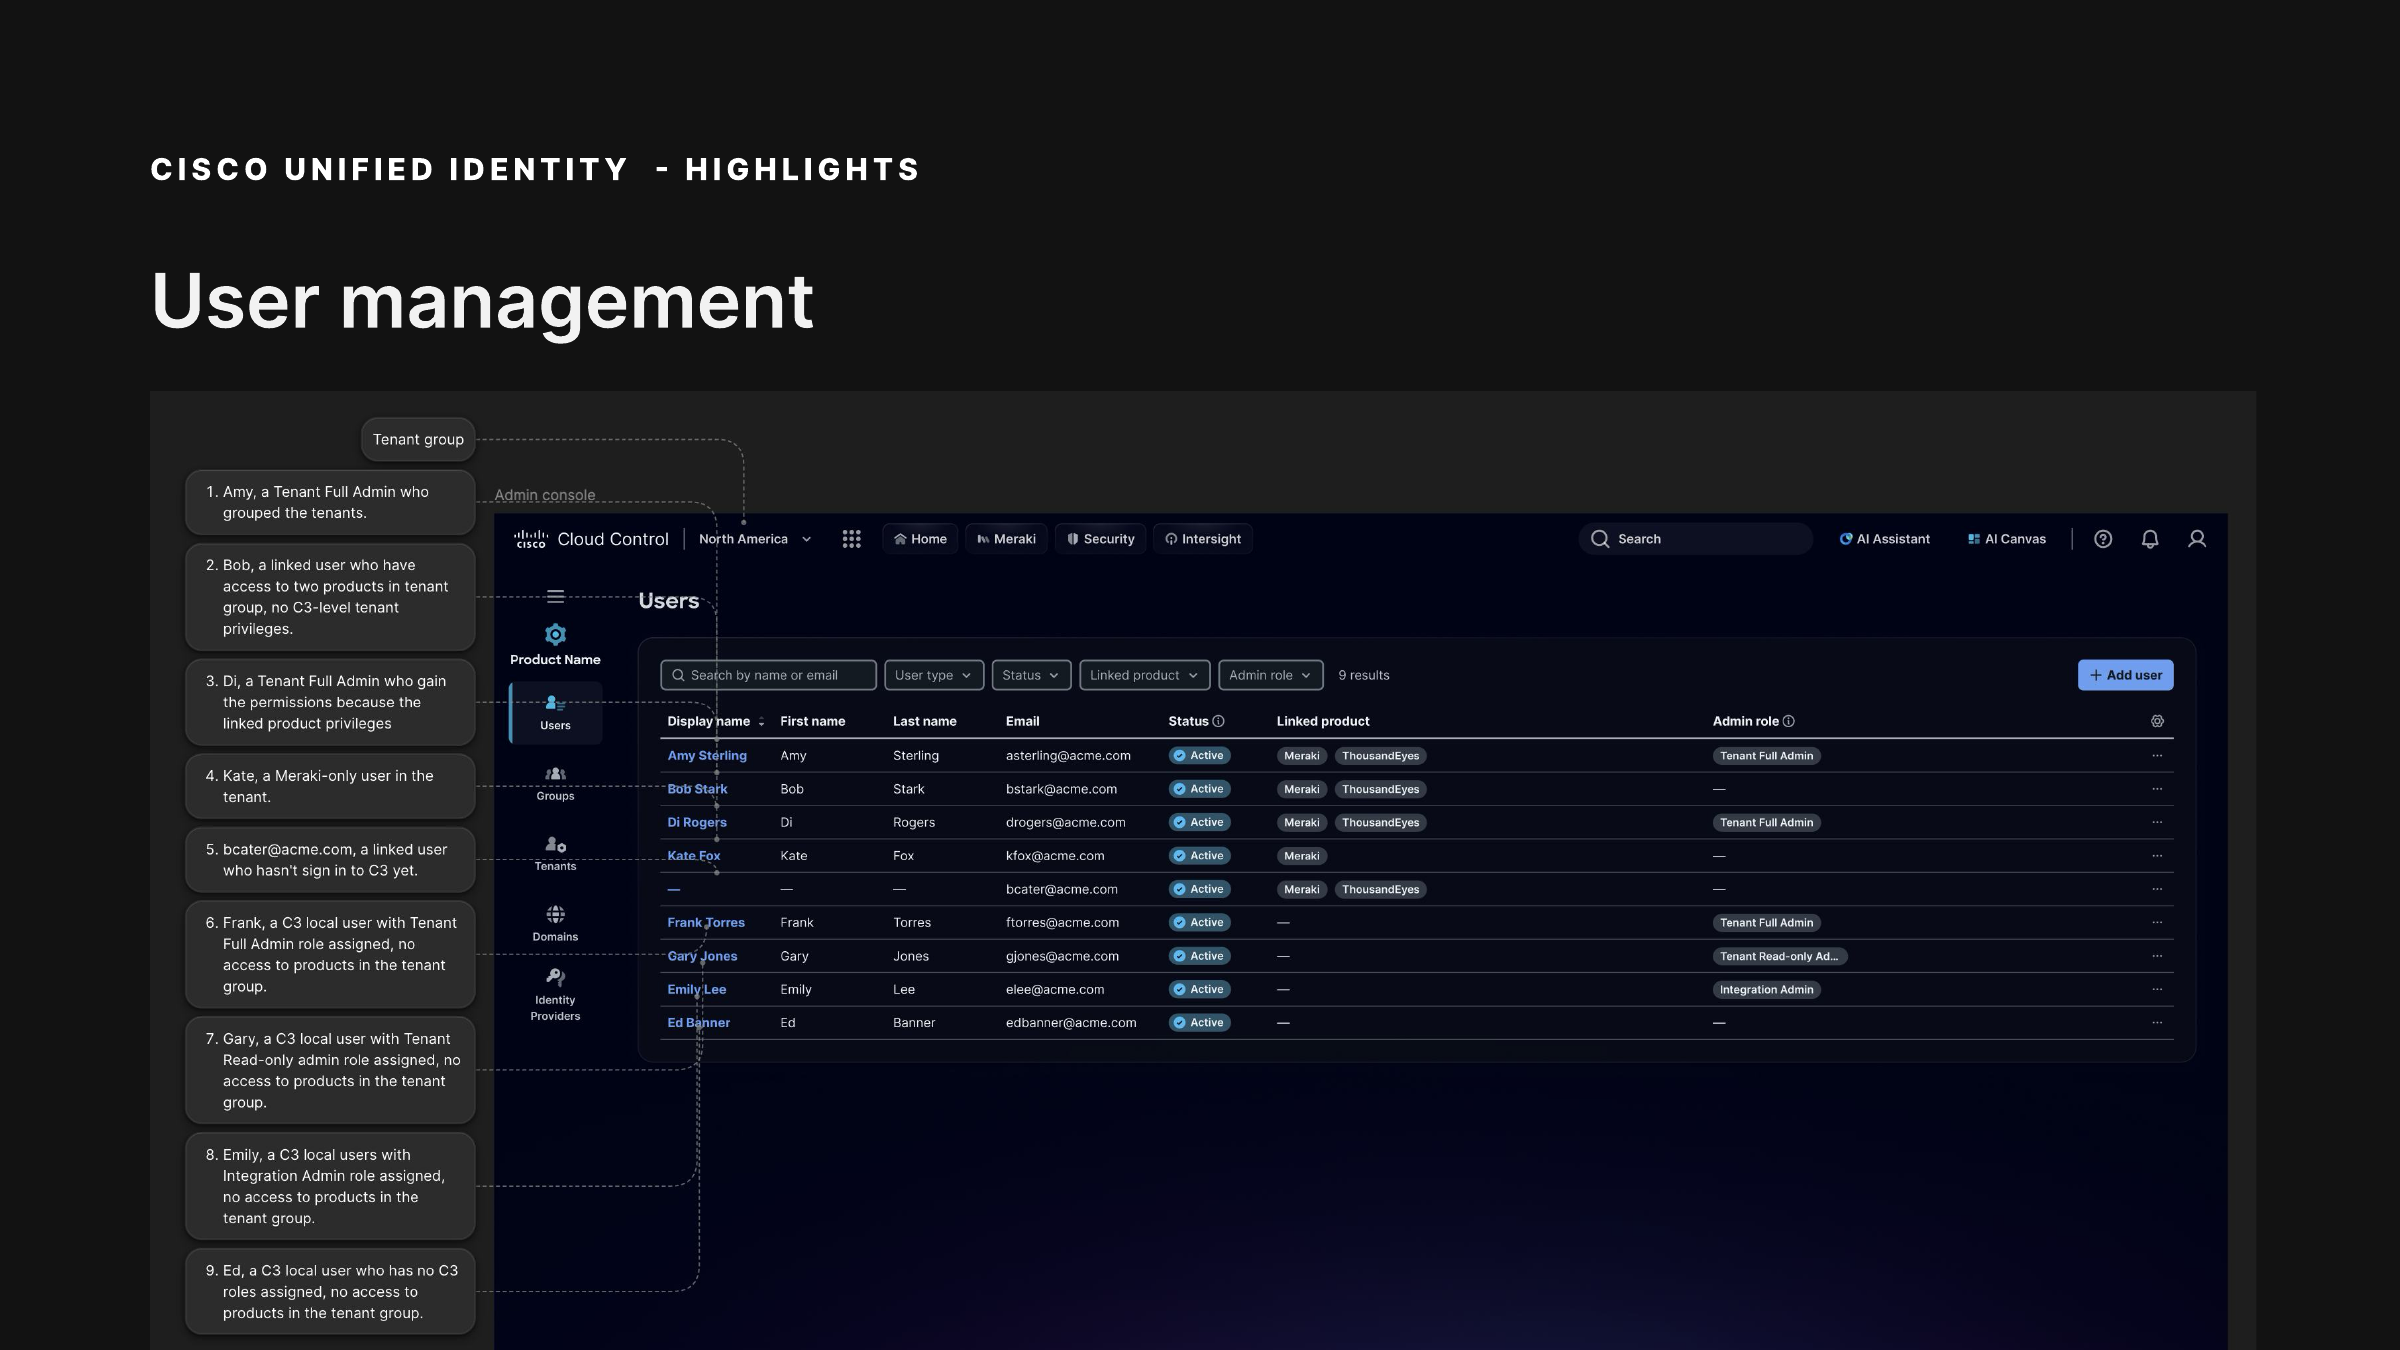2400x1350 pixels.
Task: Open the app launcher grid icon
Action: [851, 539]
